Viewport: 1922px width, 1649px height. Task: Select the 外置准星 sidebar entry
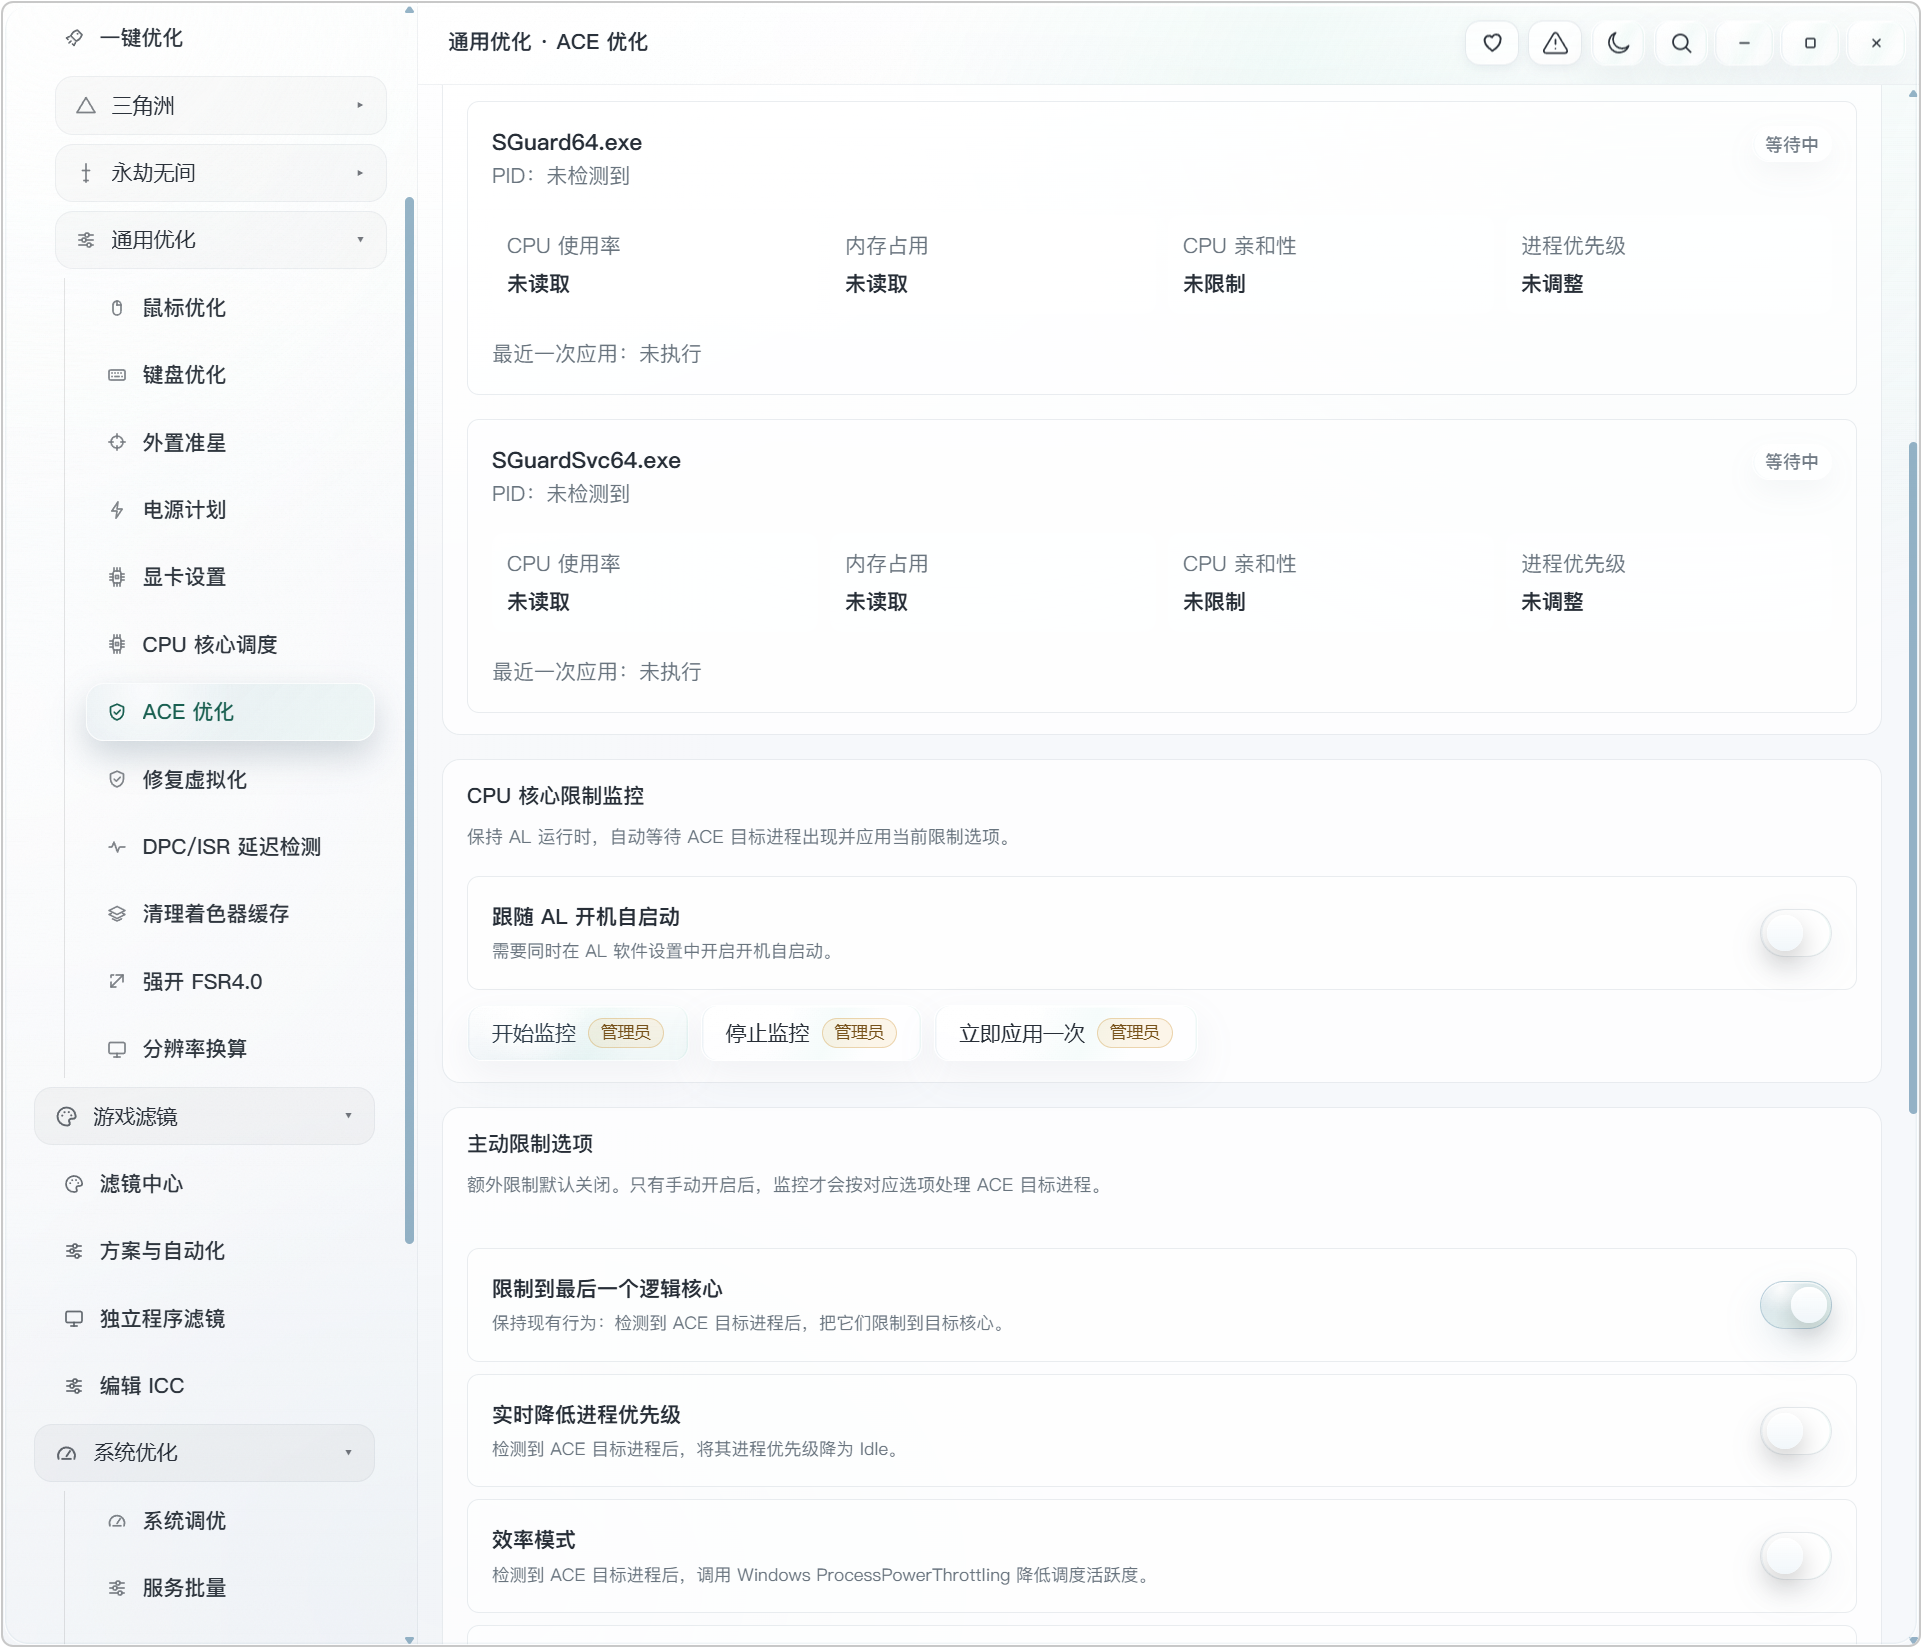pyautogui.click(x=184, y=442)
